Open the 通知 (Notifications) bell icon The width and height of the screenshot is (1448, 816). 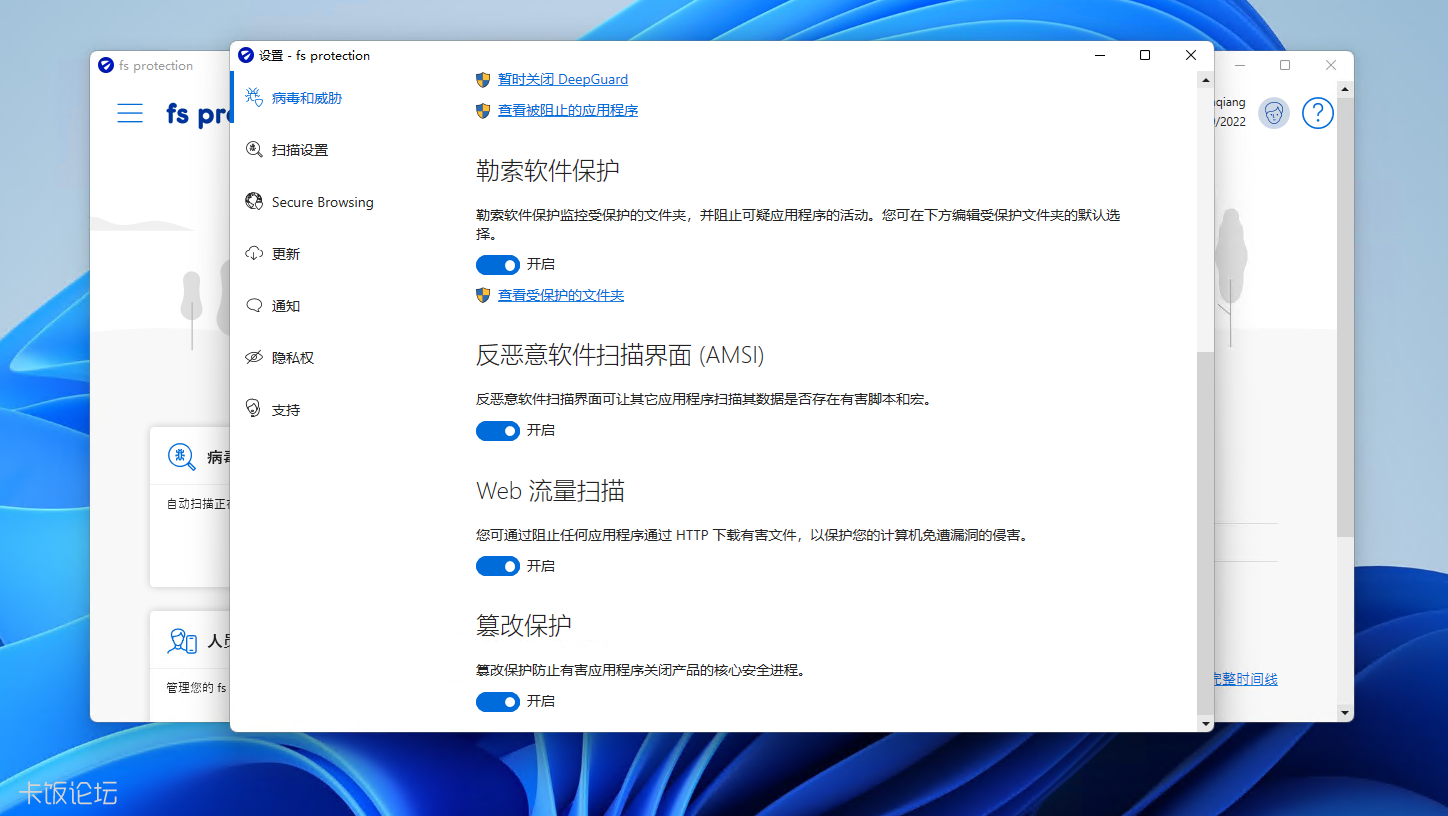pyautogui.click(x=254, y=305)
